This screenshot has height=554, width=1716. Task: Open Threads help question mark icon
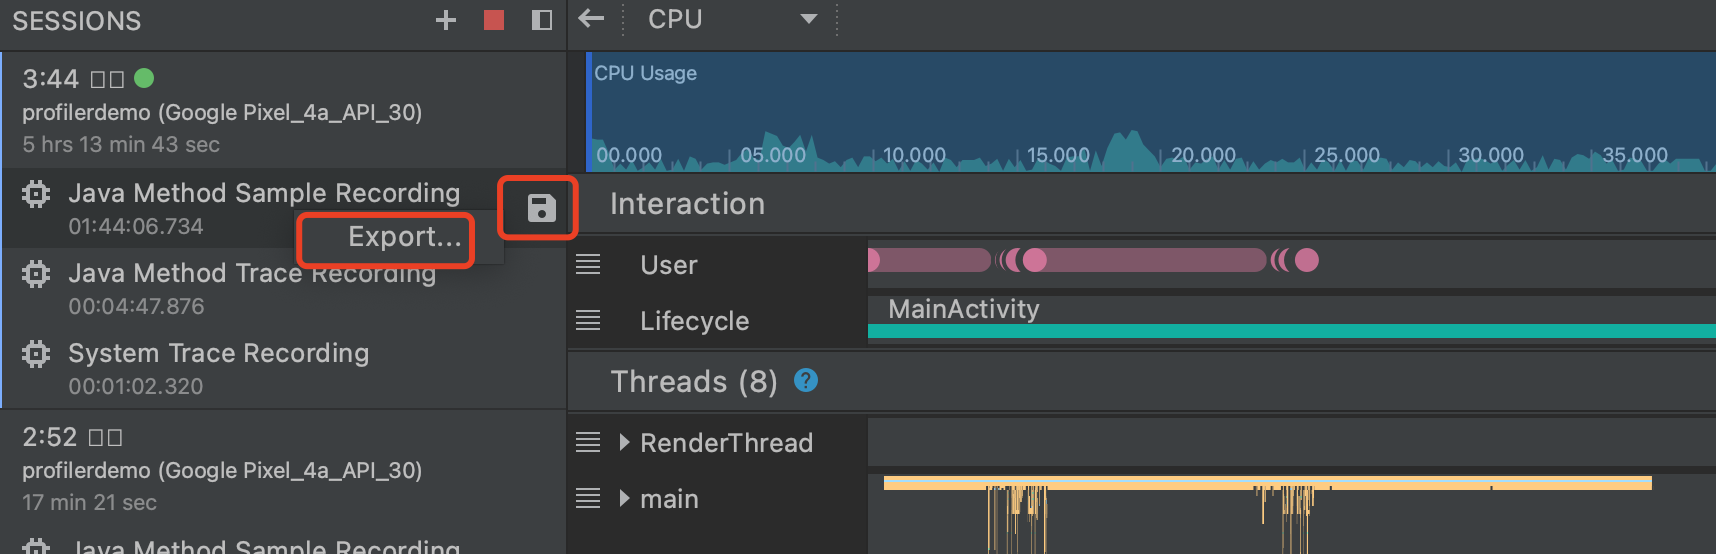(x=806, y=381)
